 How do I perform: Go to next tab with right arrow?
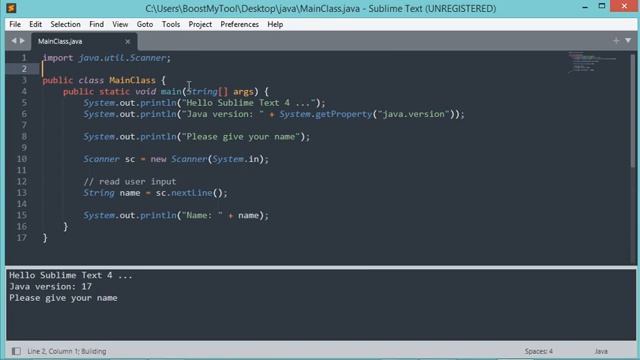coord(22,41)
